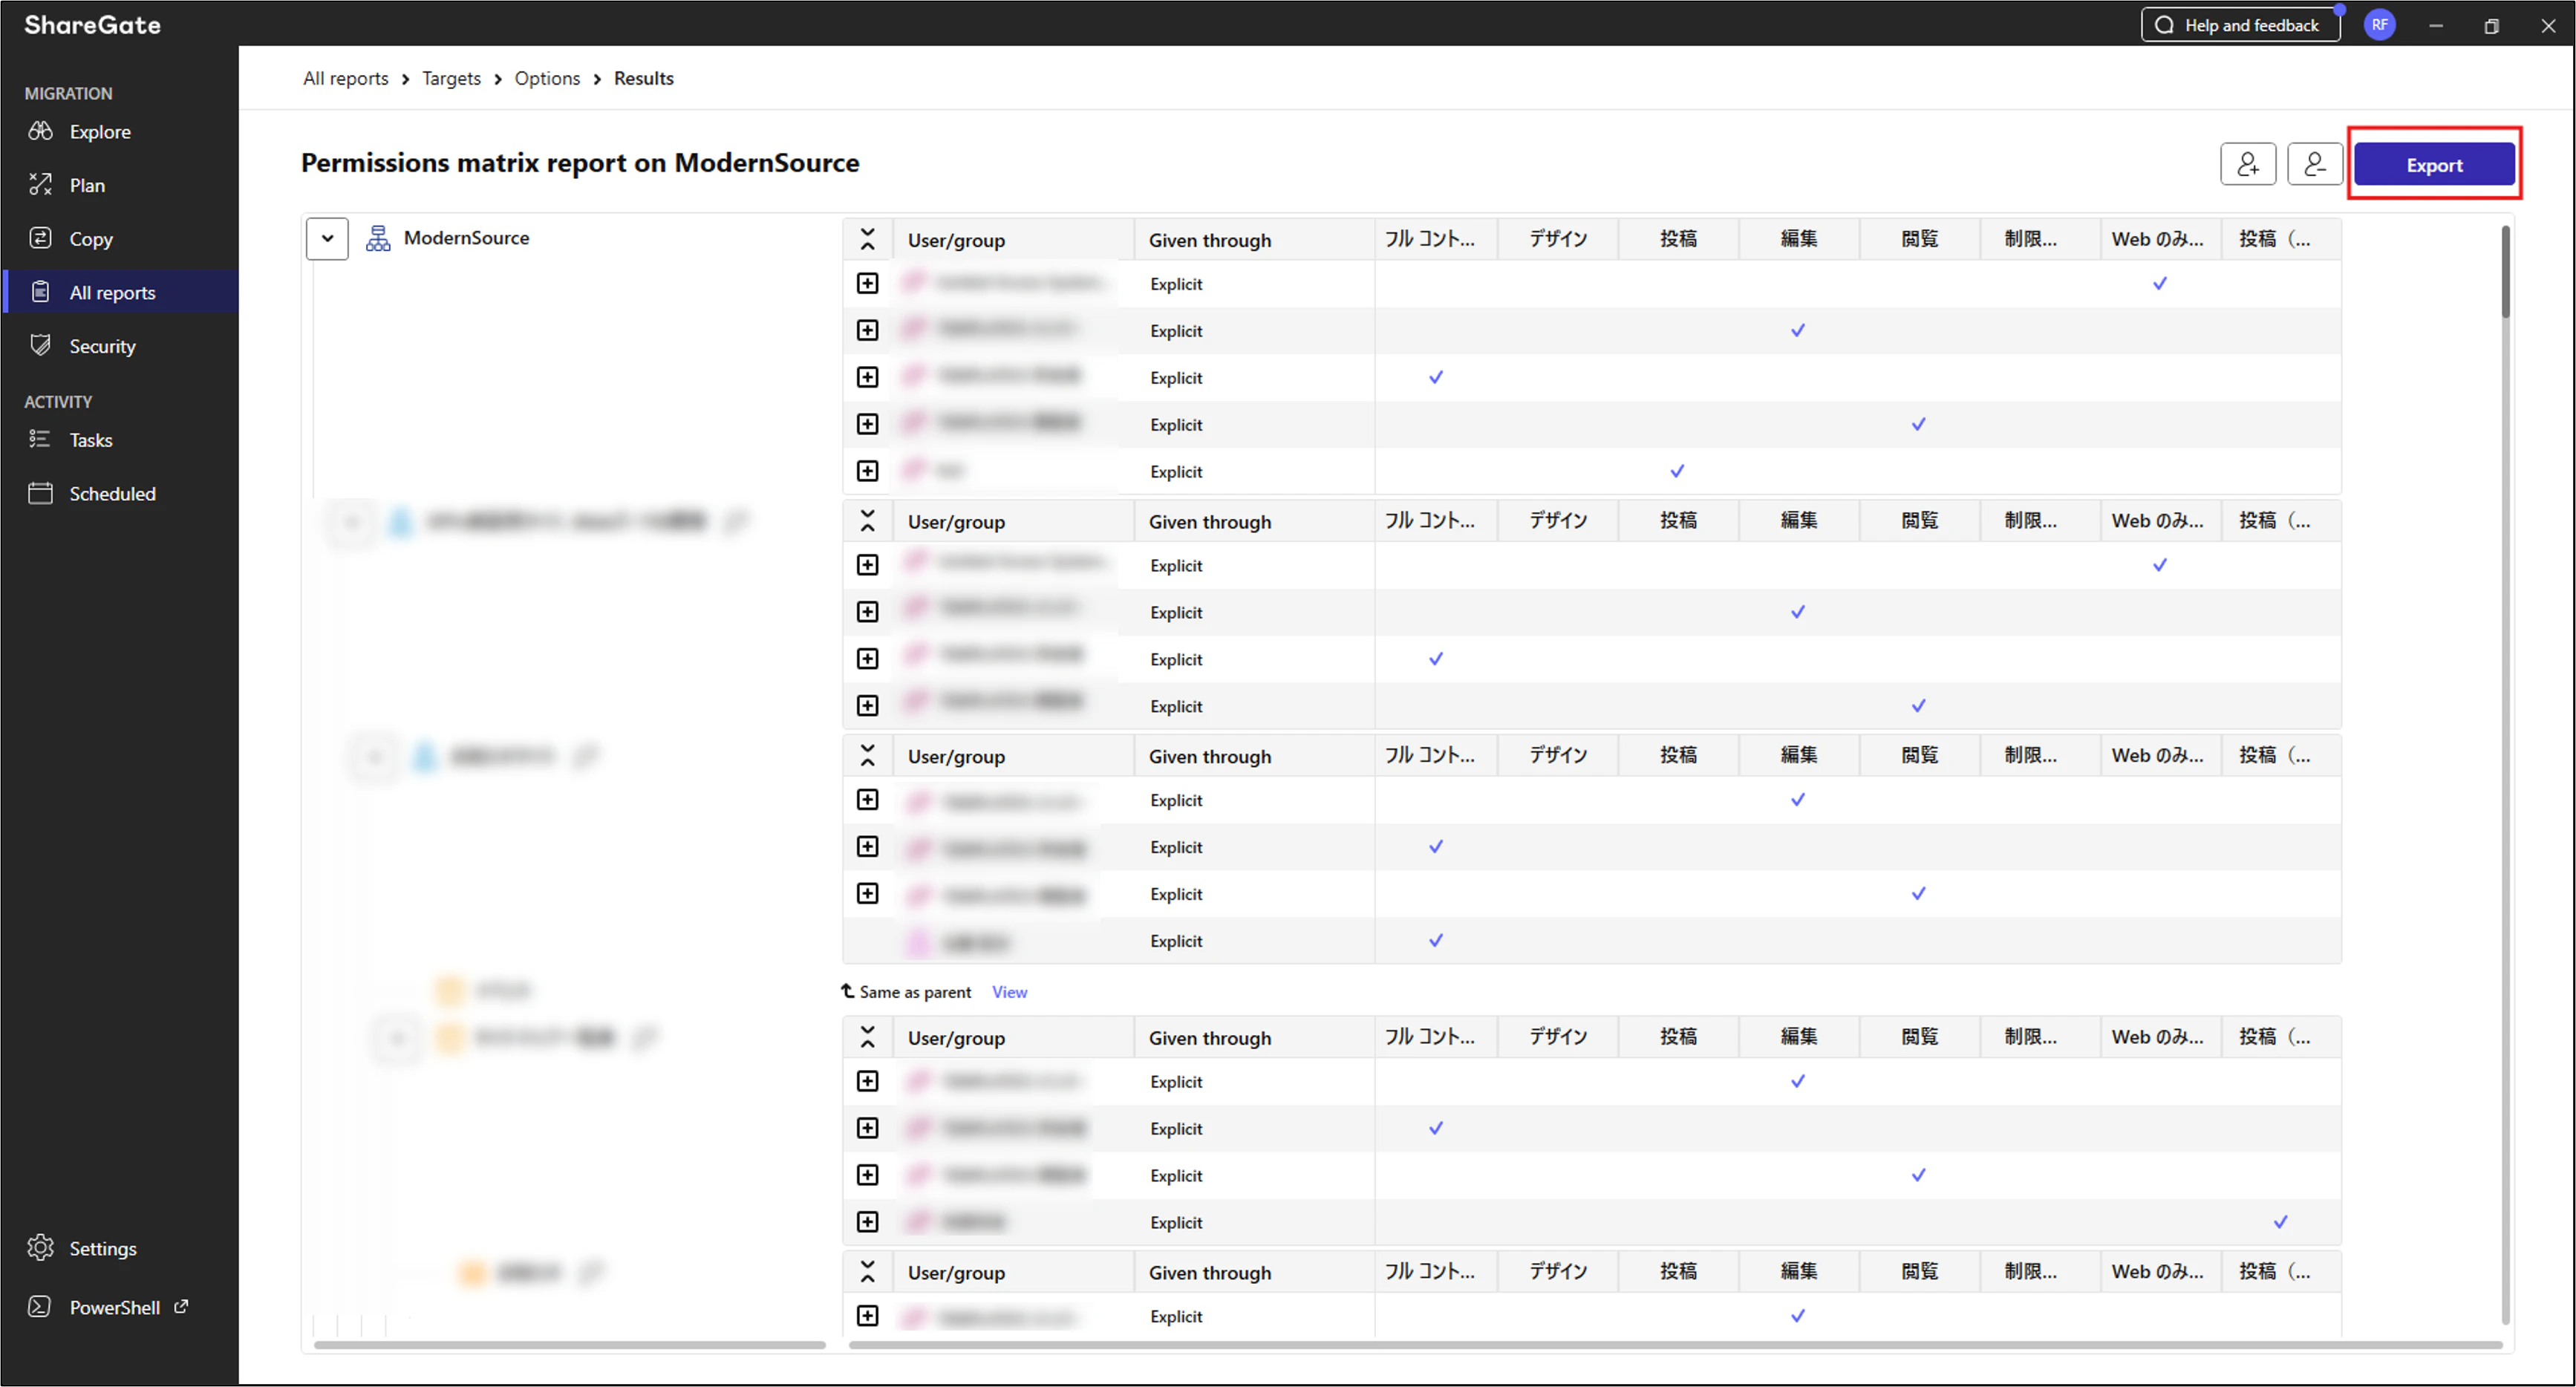This screenshot has height=1387, width=2576.
Task: Open the Security shield icon
Action: [x=40, y=346]
